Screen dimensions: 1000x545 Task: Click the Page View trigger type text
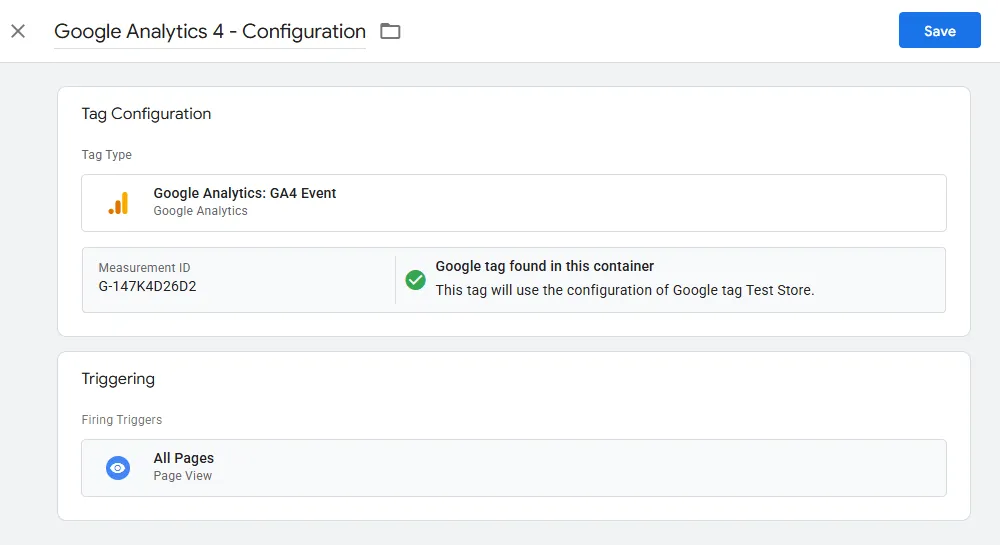pos(182,476)
